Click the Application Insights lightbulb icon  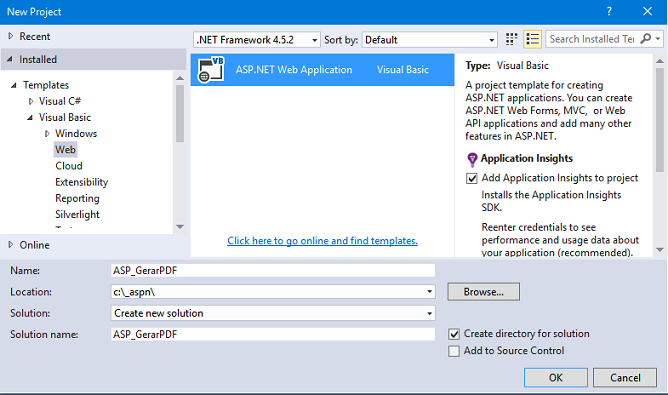click(x=472, y=160)
